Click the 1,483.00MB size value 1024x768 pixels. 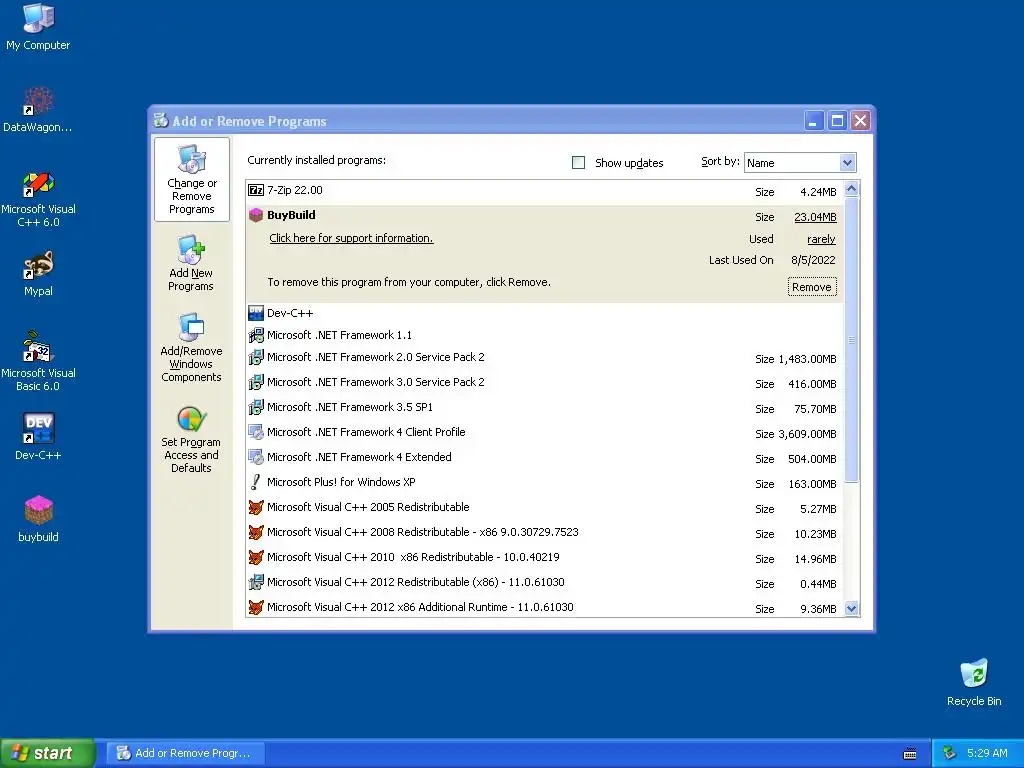(807, 359)
